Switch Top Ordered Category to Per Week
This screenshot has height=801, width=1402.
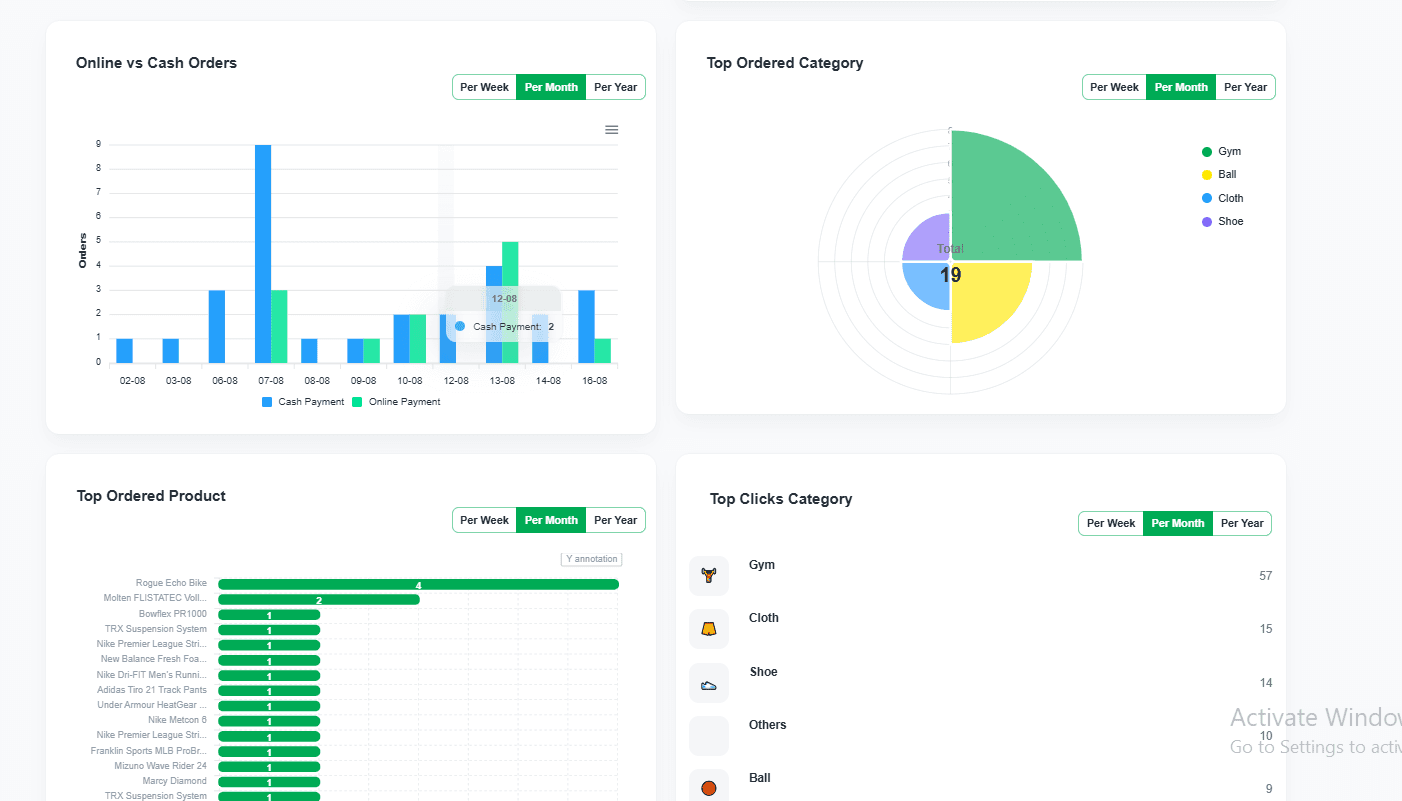click(1114, 87)
